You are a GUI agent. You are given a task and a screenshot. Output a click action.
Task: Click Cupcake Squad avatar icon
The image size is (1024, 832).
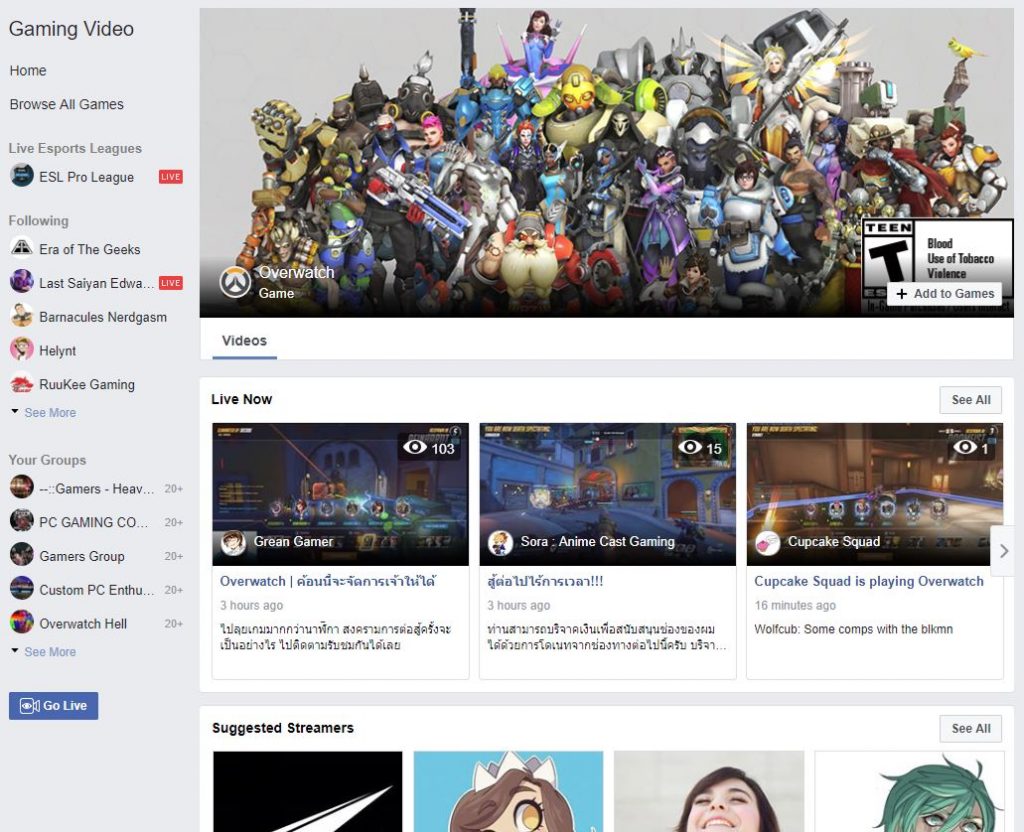coord(767,543)
